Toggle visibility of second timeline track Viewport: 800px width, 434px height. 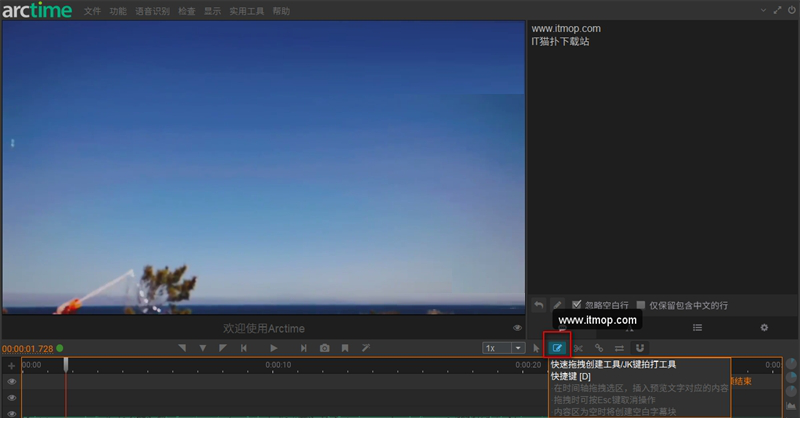[x=11, y=398]
